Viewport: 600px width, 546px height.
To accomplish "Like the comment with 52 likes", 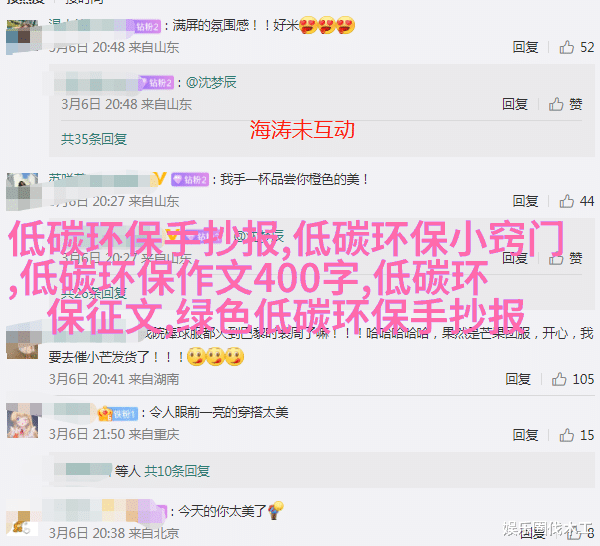I will 566,47.
